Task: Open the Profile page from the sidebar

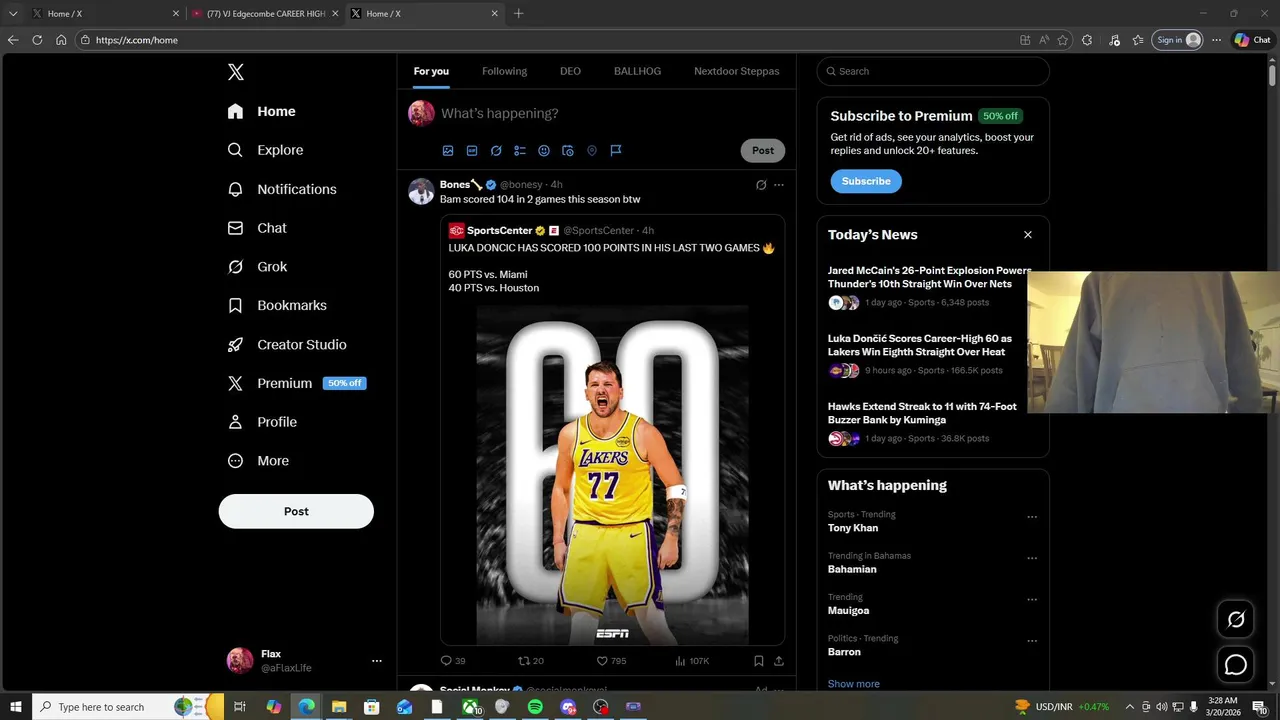Action: click(262, 422)
